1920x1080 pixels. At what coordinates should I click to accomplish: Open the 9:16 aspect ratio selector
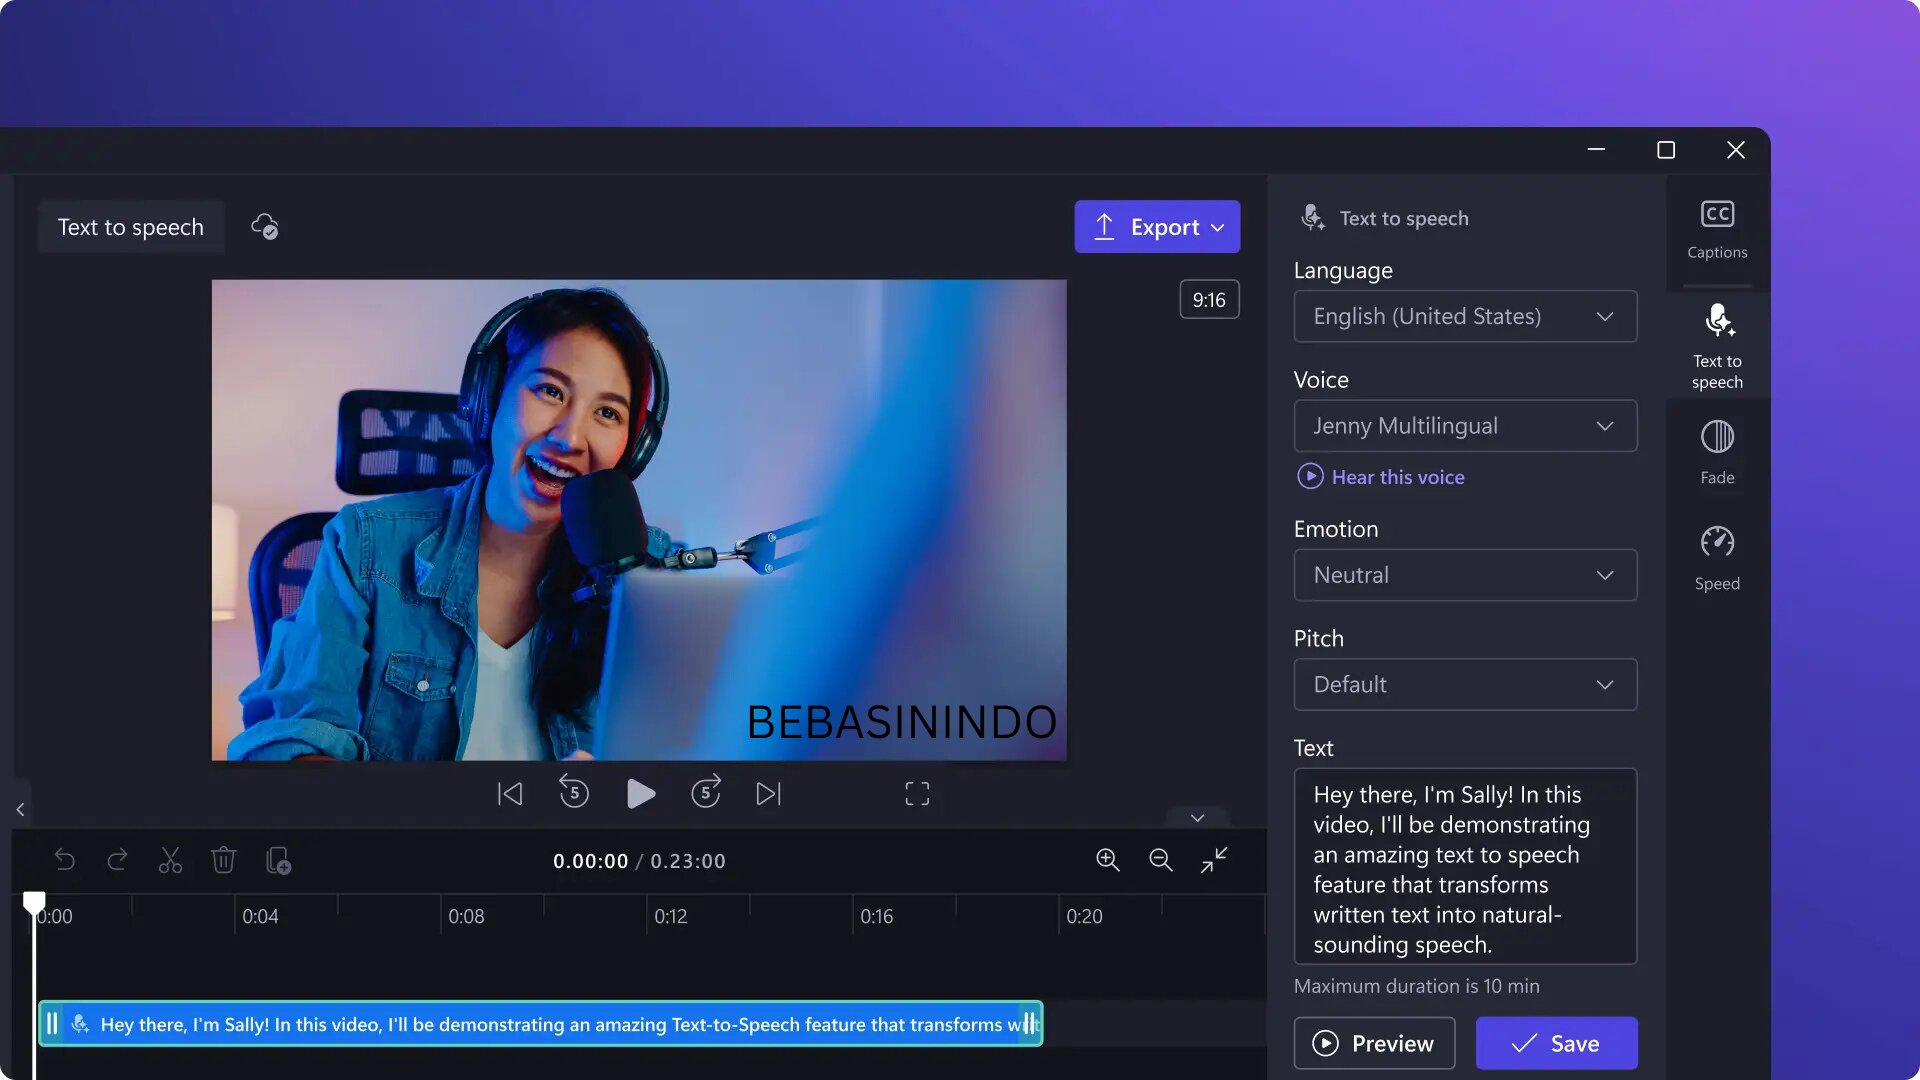tap(1209, 299)
